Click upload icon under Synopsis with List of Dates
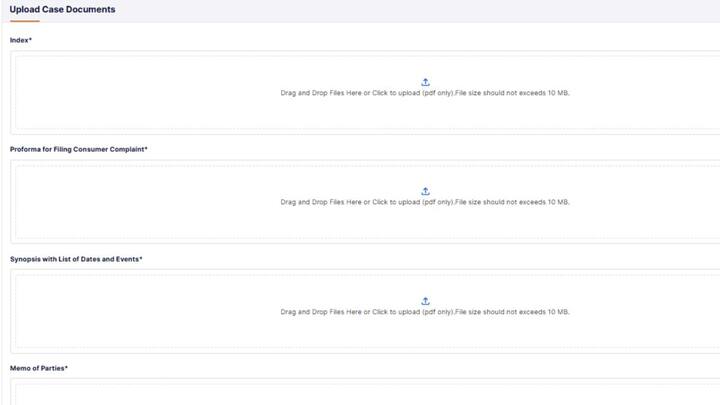The image size is (720, 405). (425, 301)
